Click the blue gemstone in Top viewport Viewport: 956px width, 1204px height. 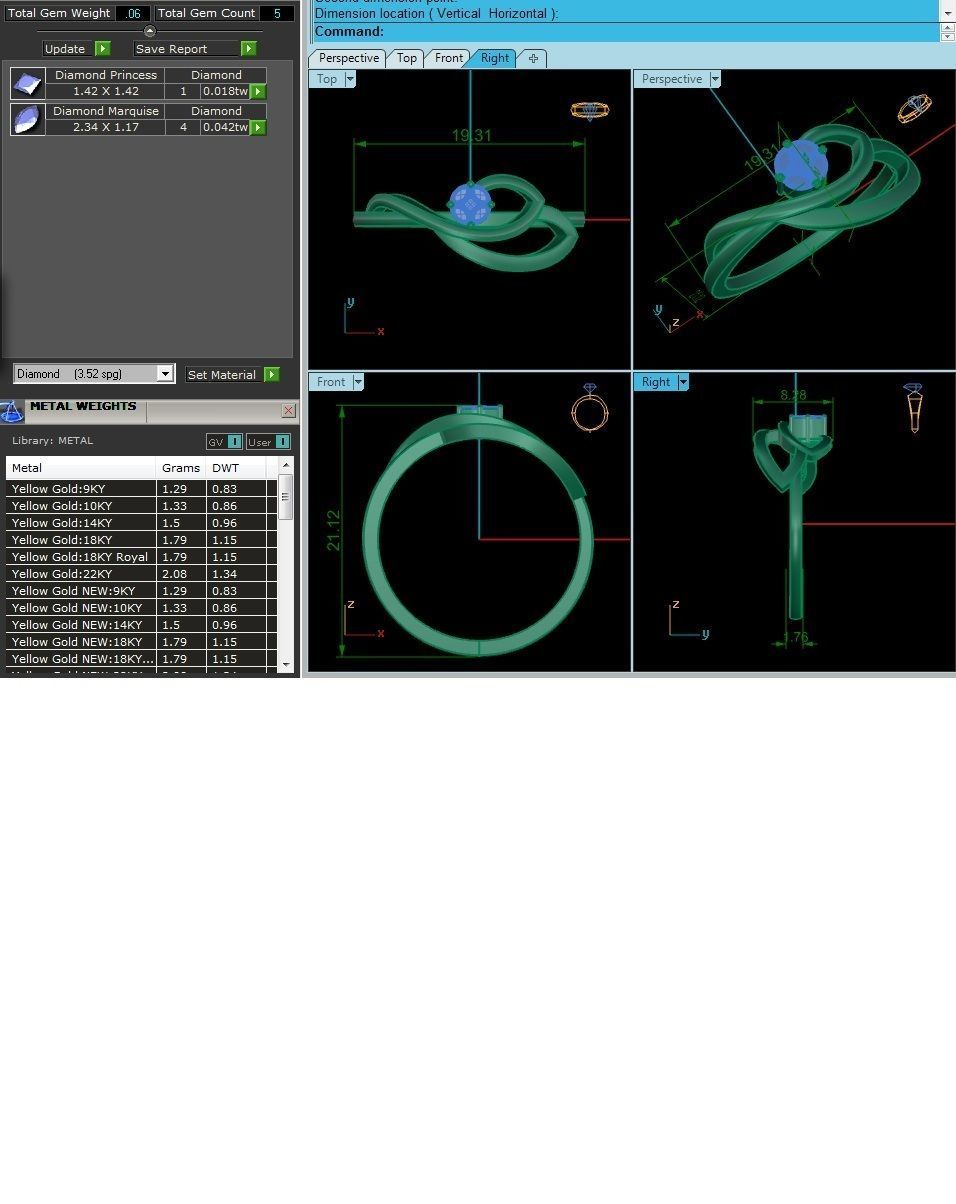471,204
